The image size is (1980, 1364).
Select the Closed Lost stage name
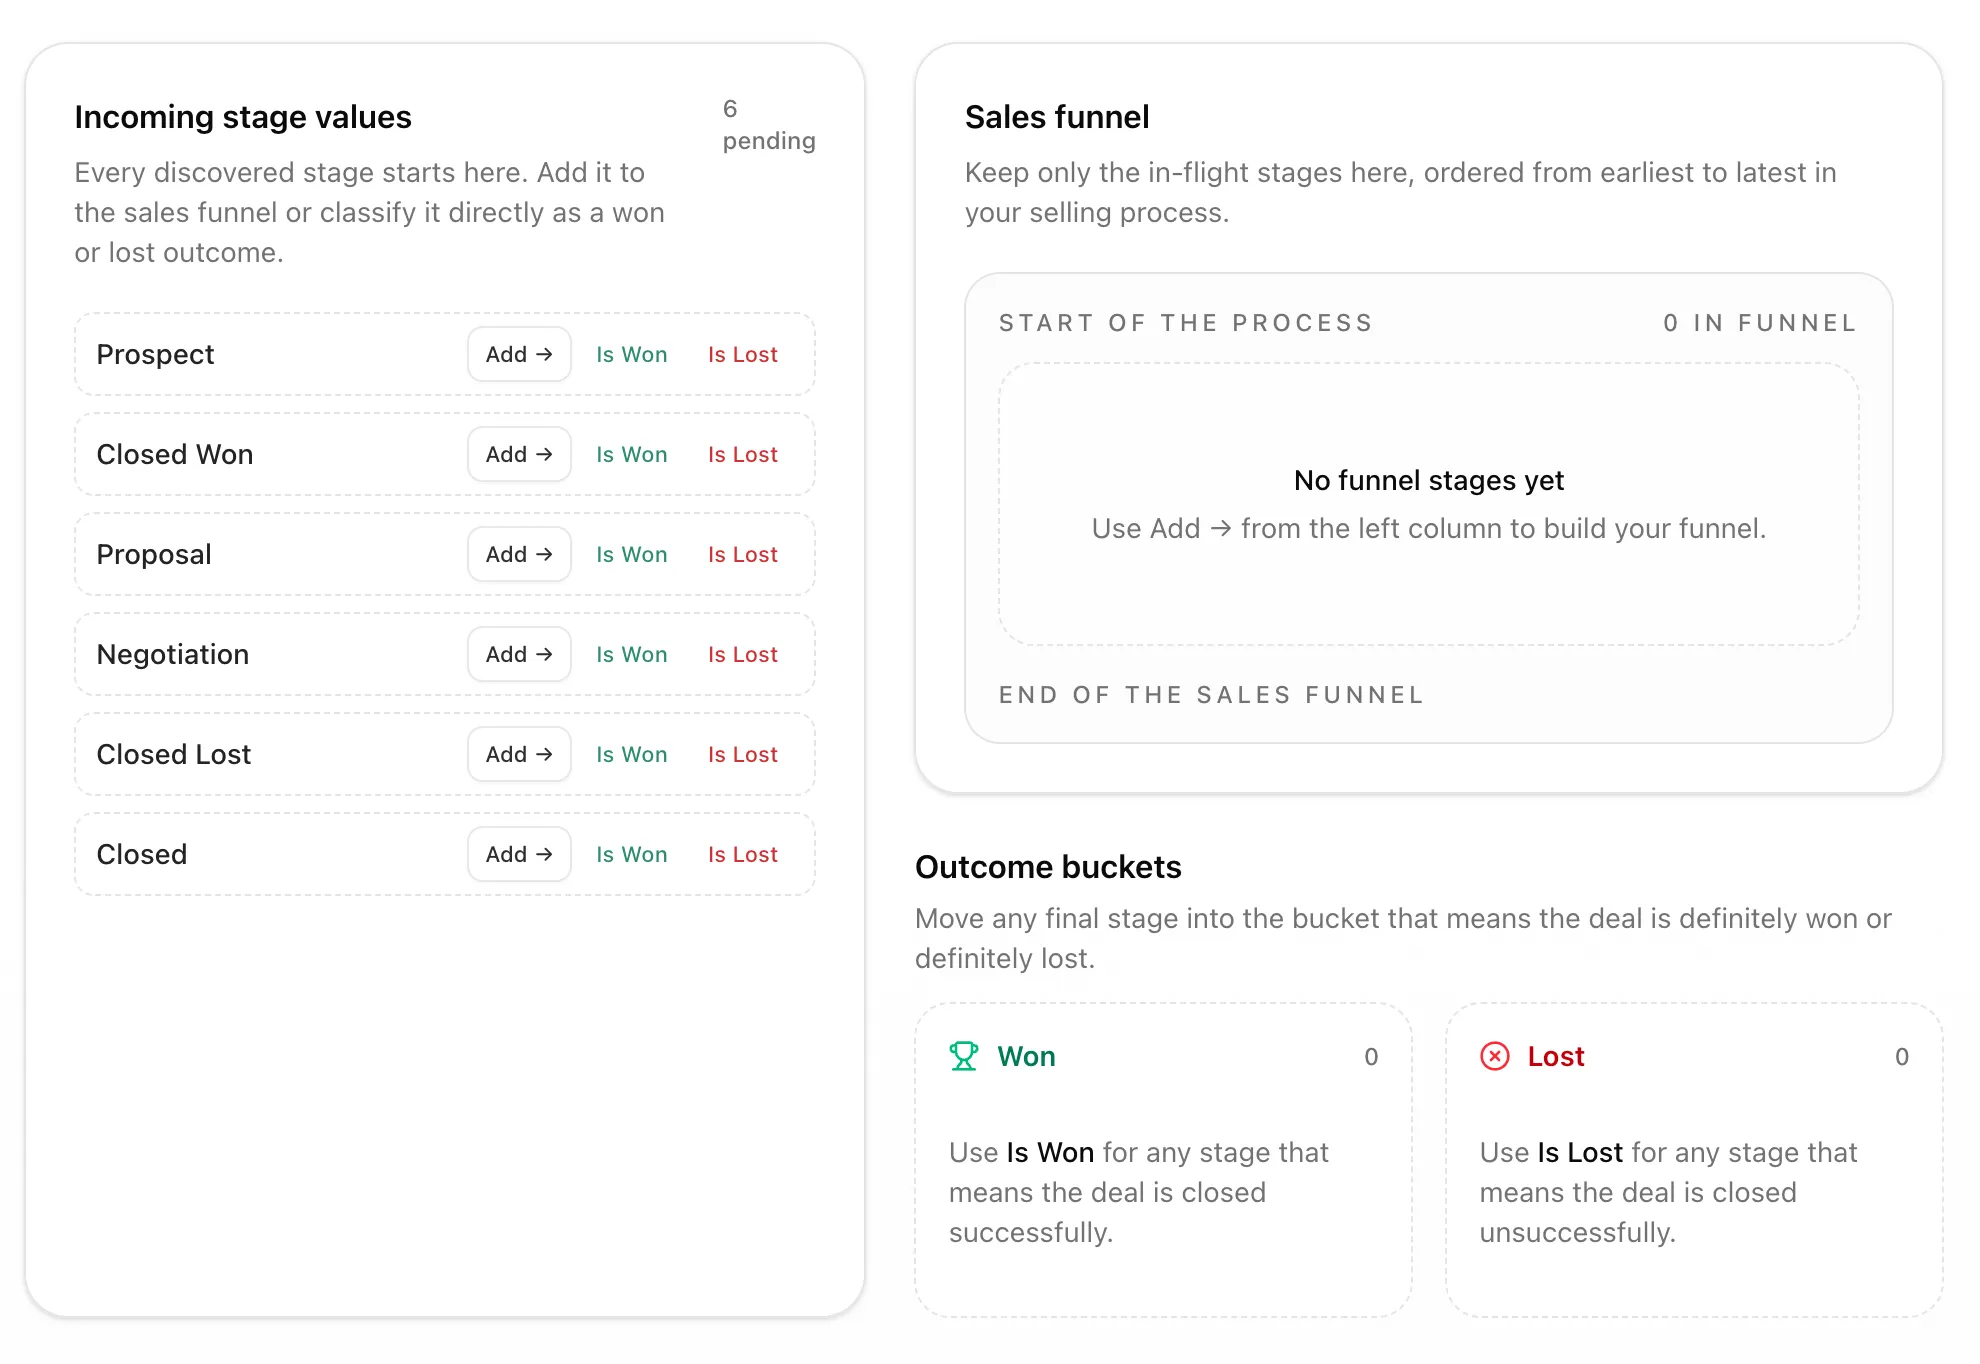(174, 754)
